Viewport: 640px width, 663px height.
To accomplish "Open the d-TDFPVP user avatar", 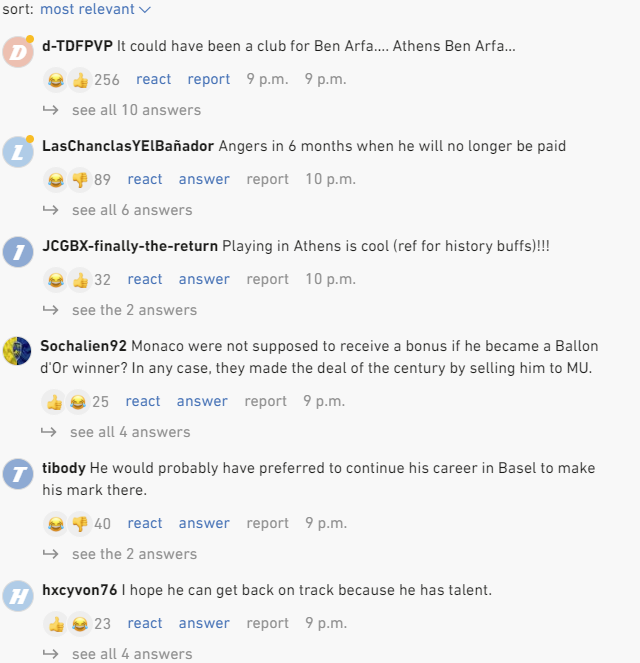I will point(18,52).
